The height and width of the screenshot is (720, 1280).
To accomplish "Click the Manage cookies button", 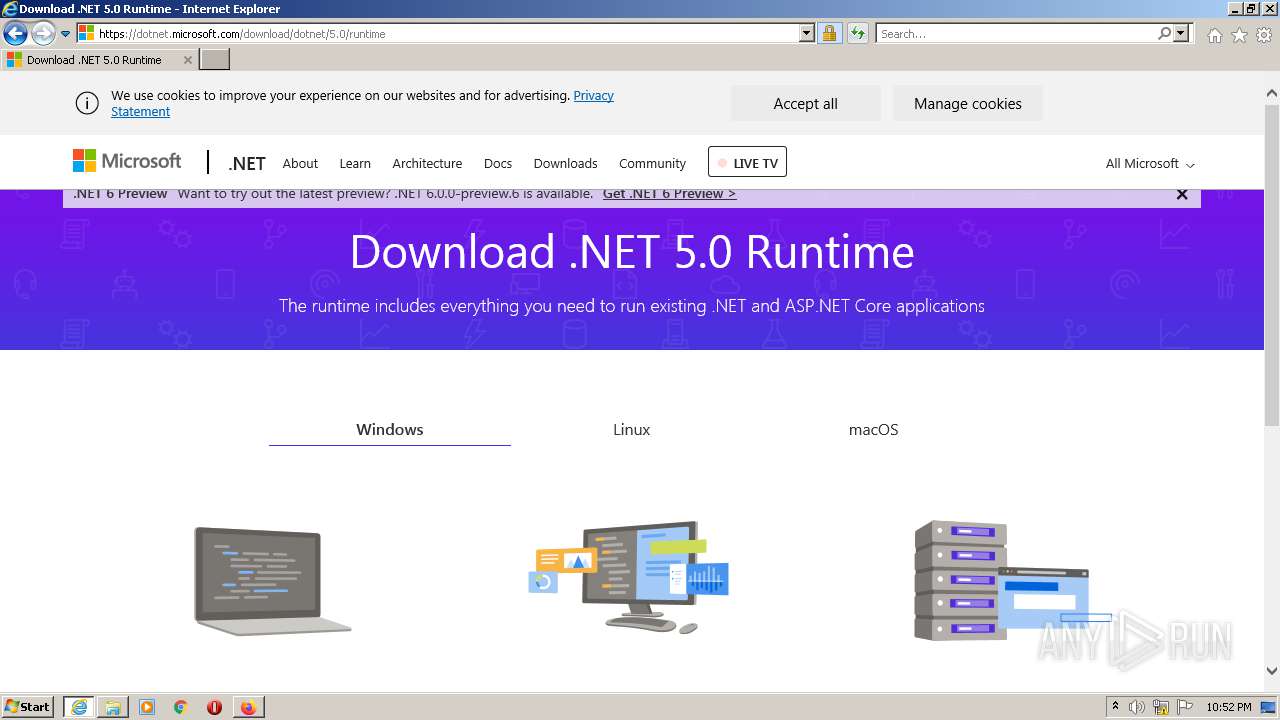I will coord(967,103).
